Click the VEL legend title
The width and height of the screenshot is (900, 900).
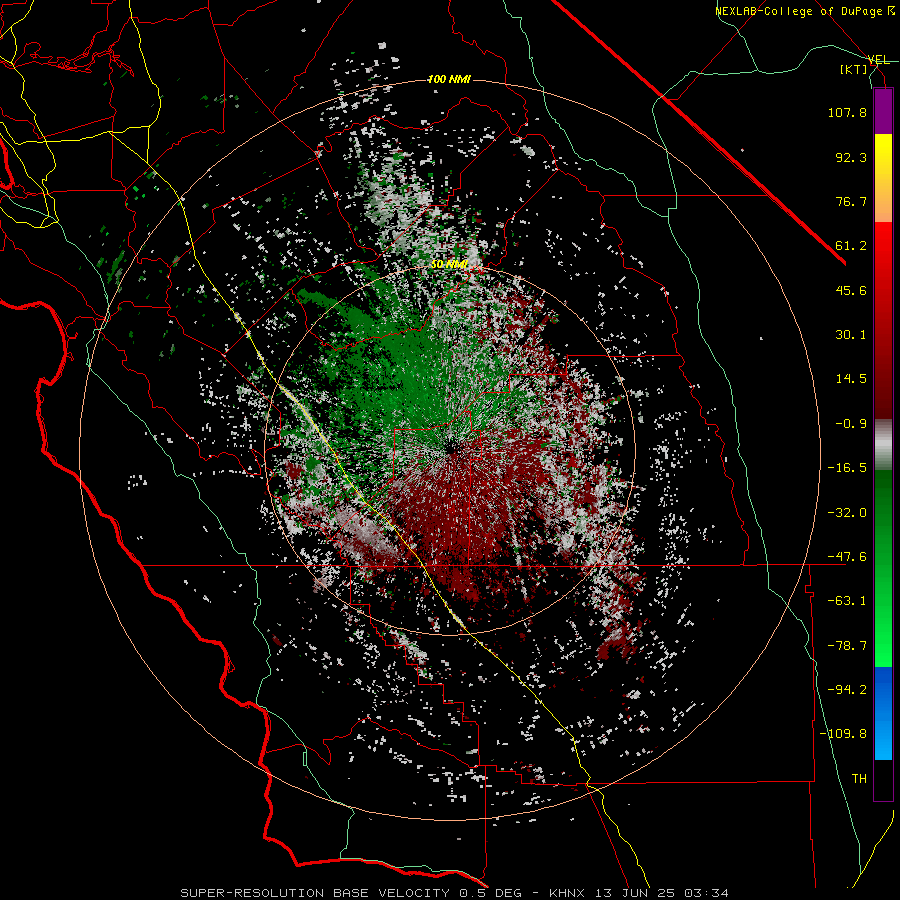point(879,60)
